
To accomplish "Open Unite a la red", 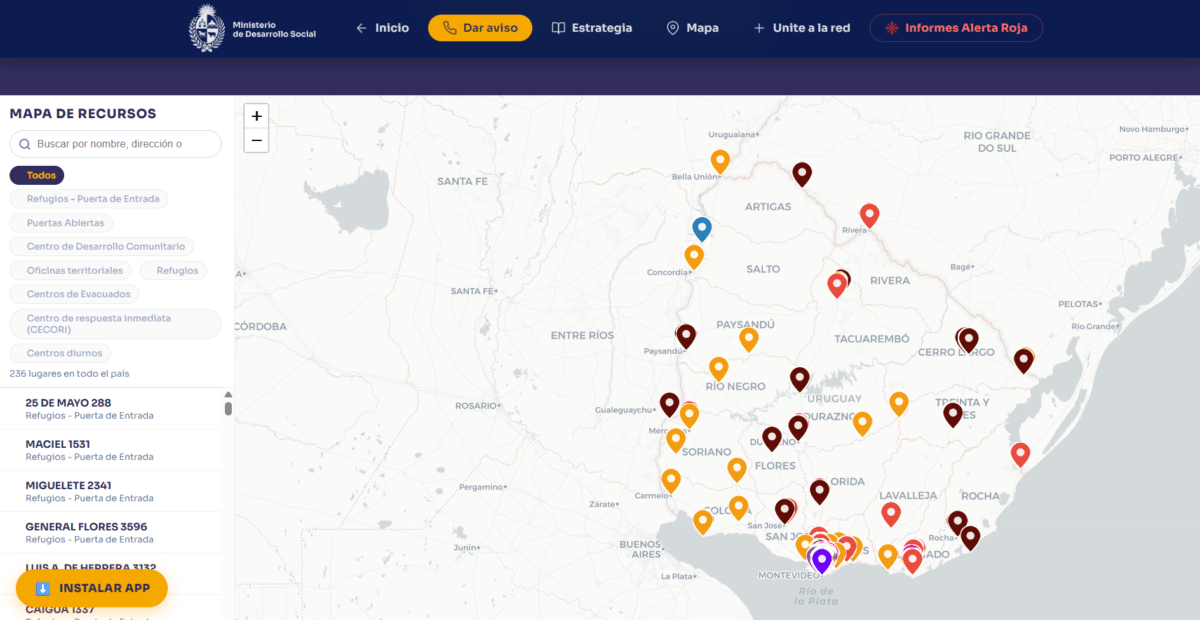I will (801, 28).
